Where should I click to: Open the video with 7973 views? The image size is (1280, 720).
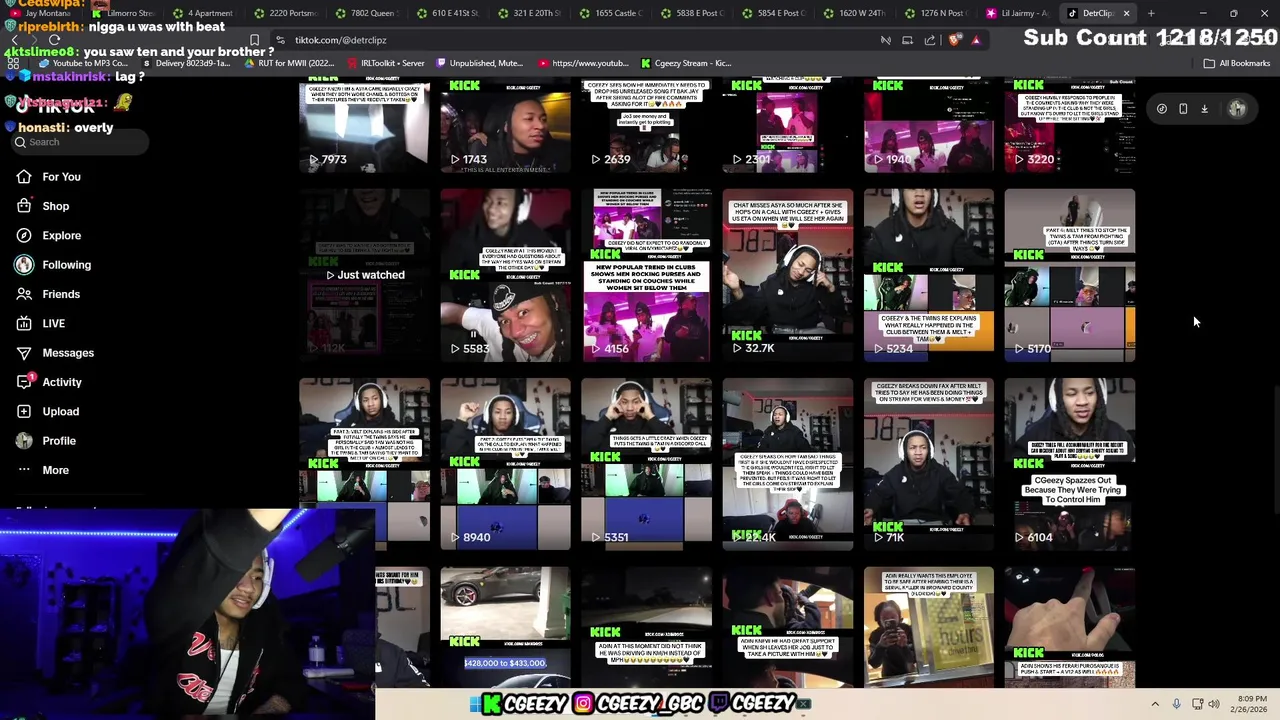click(364, 125)
